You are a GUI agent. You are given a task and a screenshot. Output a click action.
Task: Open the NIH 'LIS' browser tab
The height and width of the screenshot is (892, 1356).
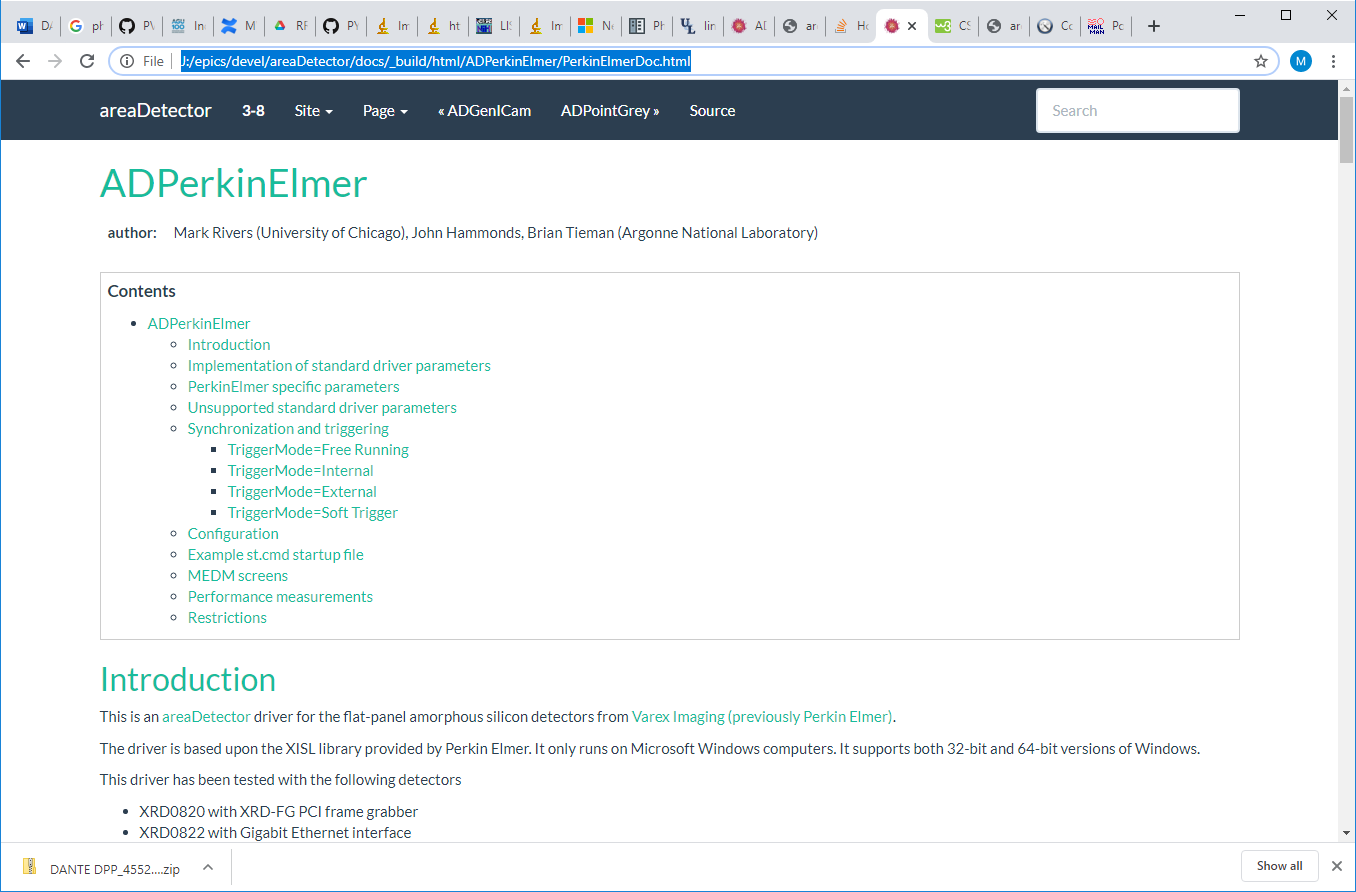coord(493,27)
